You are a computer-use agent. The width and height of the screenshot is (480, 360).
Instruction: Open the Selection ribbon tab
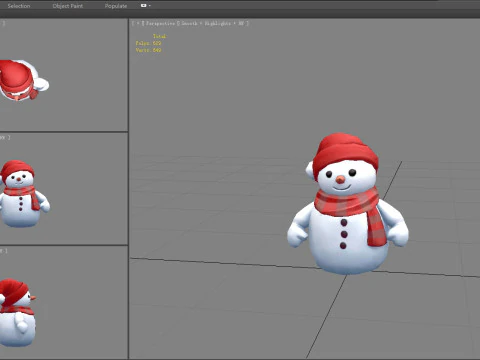coord(19,6)
